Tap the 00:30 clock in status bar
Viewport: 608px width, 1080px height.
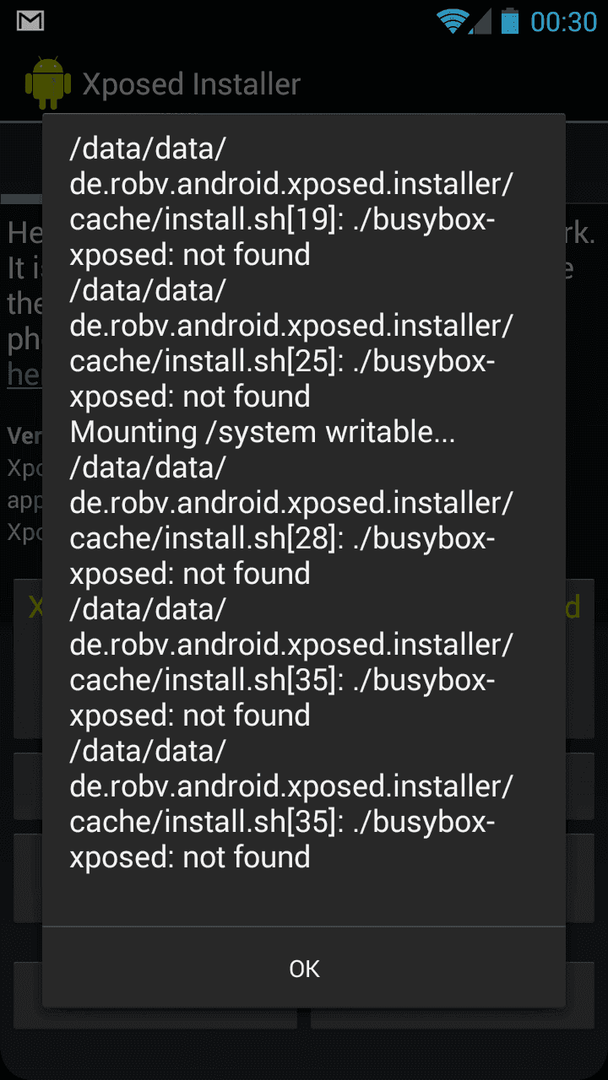563,22
